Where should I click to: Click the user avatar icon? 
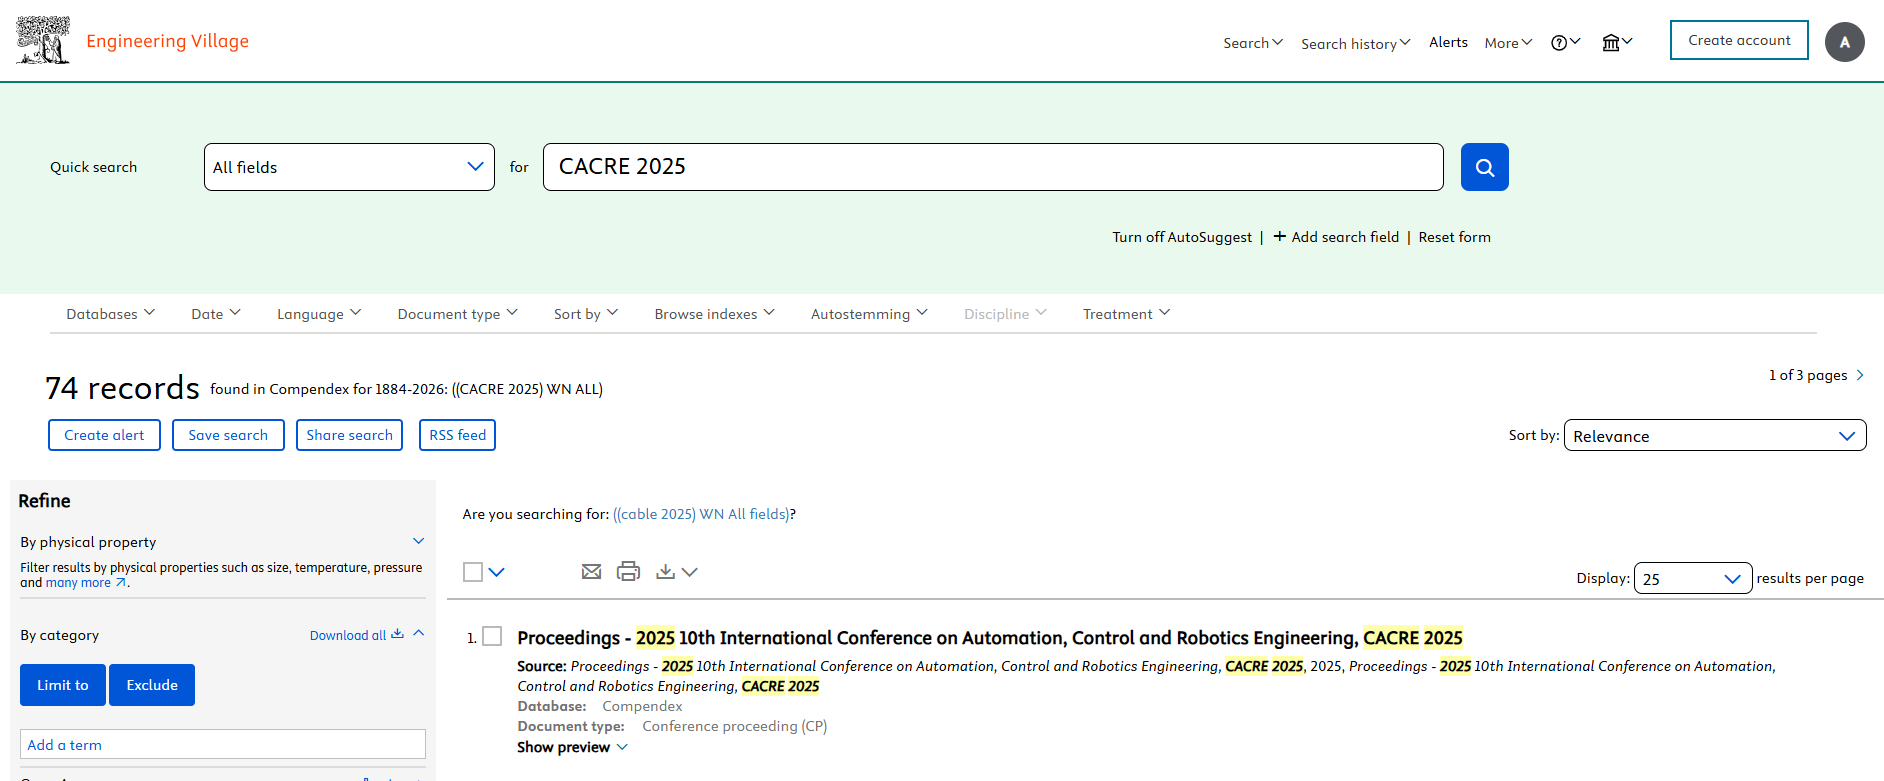[x=1844, y=42]
